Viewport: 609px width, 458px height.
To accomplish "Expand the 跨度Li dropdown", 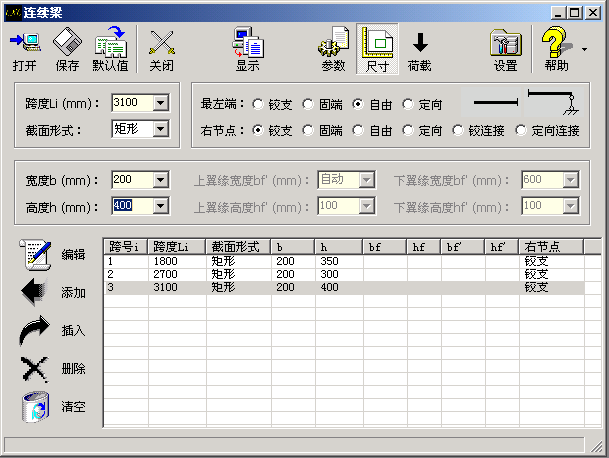I will tap(161, 102).
